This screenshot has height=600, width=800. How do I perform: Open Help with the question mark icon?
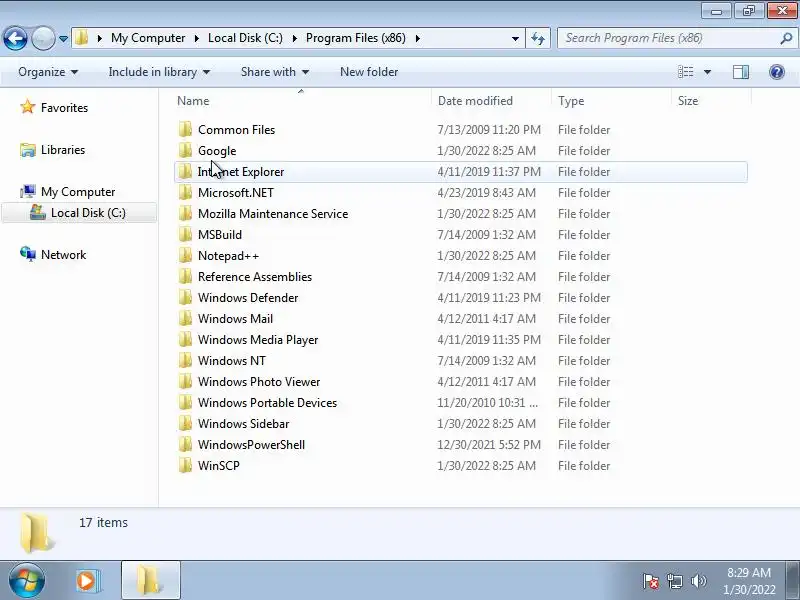coord(777,72)
